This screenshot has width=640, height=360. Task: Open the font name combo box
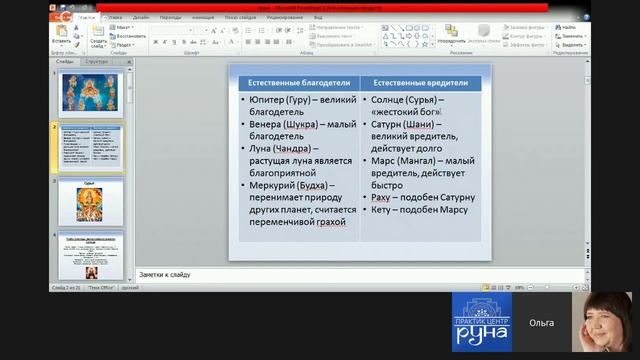pyautogui.click(x=172, y=31)
